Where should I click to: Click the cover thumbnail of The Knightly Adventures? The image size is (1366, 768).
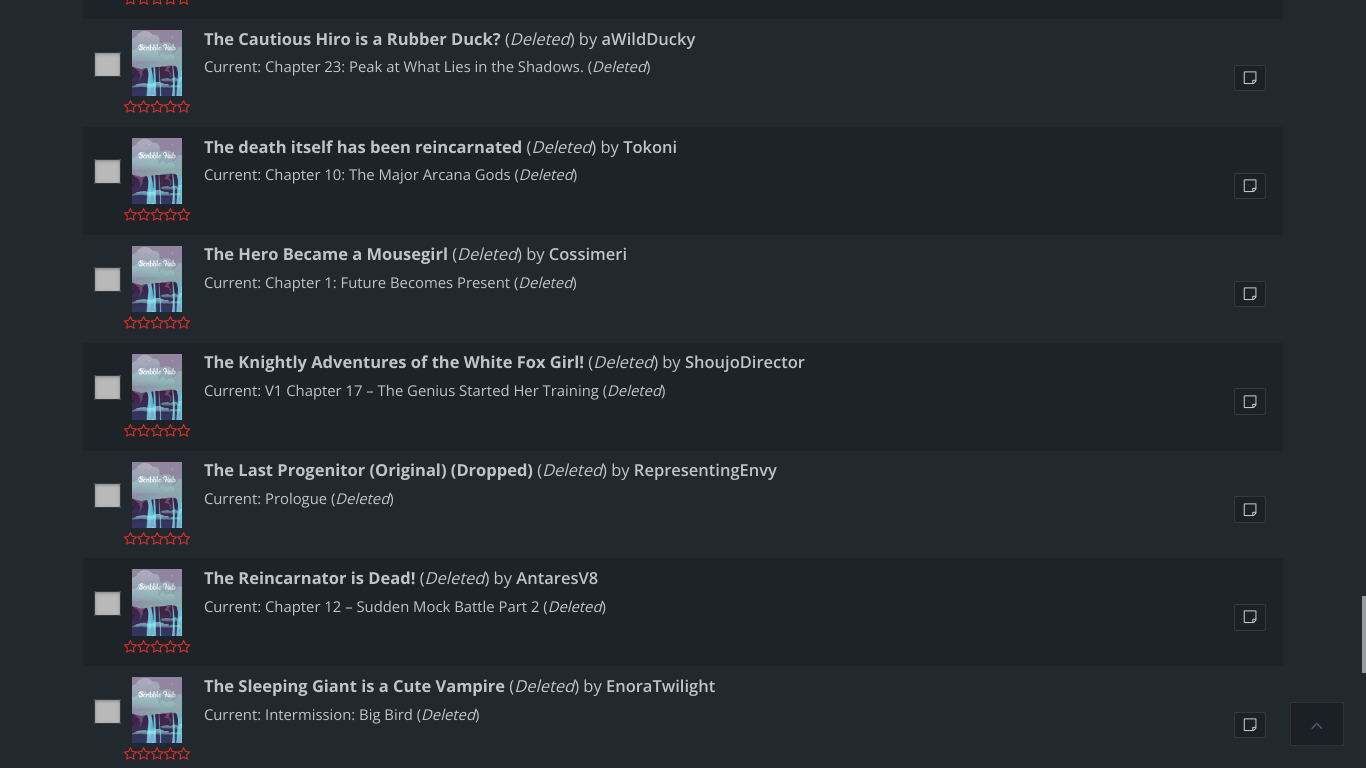[156, 387]
